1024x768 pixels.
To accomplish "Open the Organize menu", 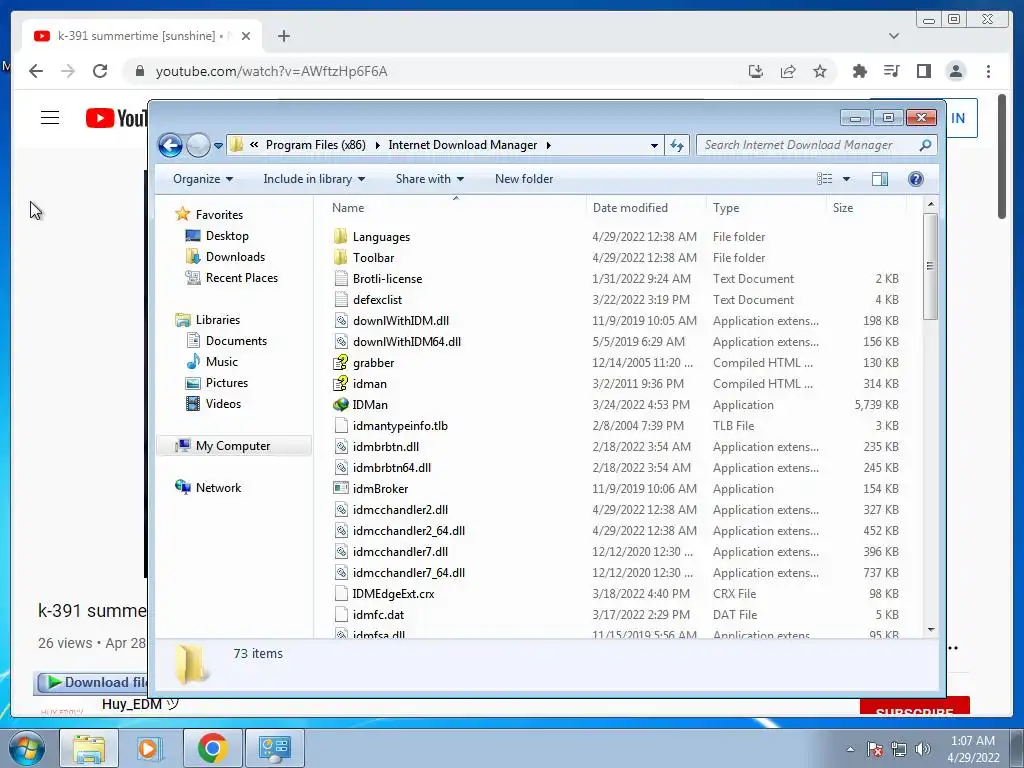I will click(x=202, y=179).
